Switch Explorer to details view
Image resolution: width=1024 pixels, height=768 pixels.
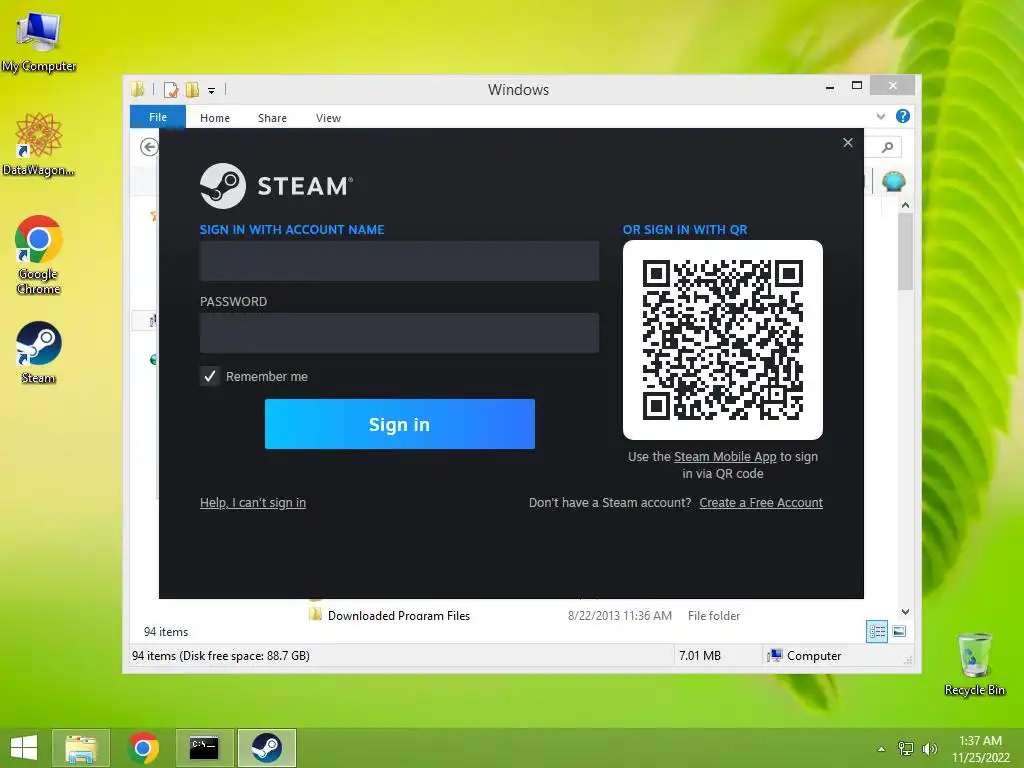pyautogui.click(x=877, y=631)
